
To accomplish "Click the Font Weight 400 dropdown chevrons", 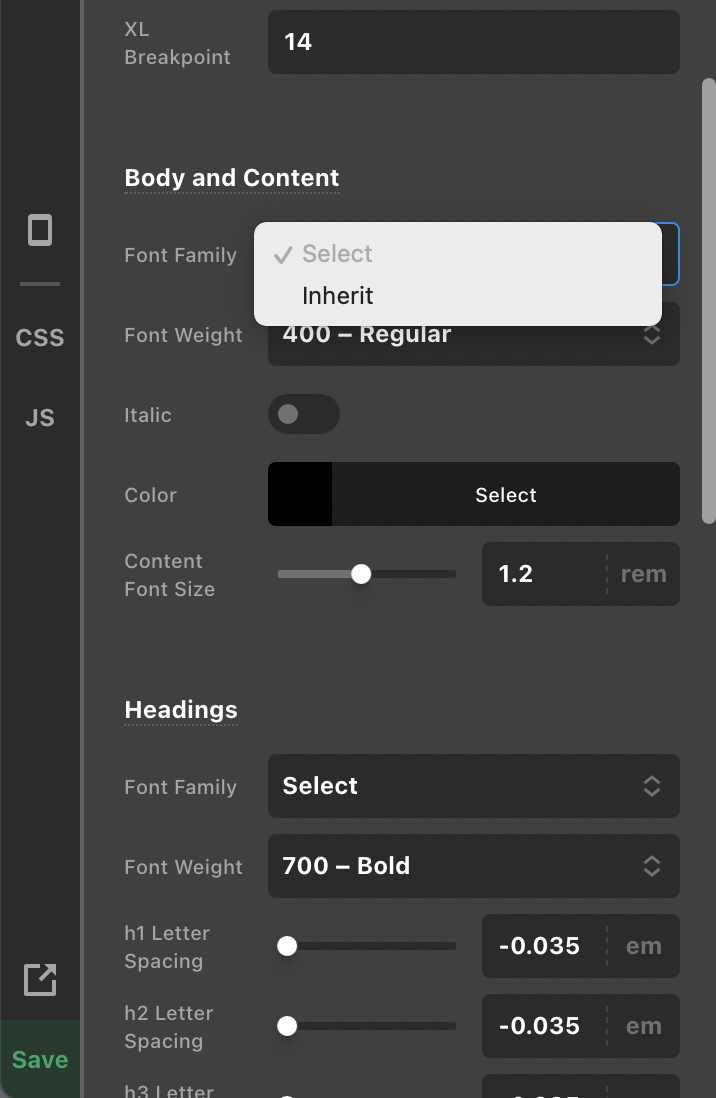I will click(652, 335).
